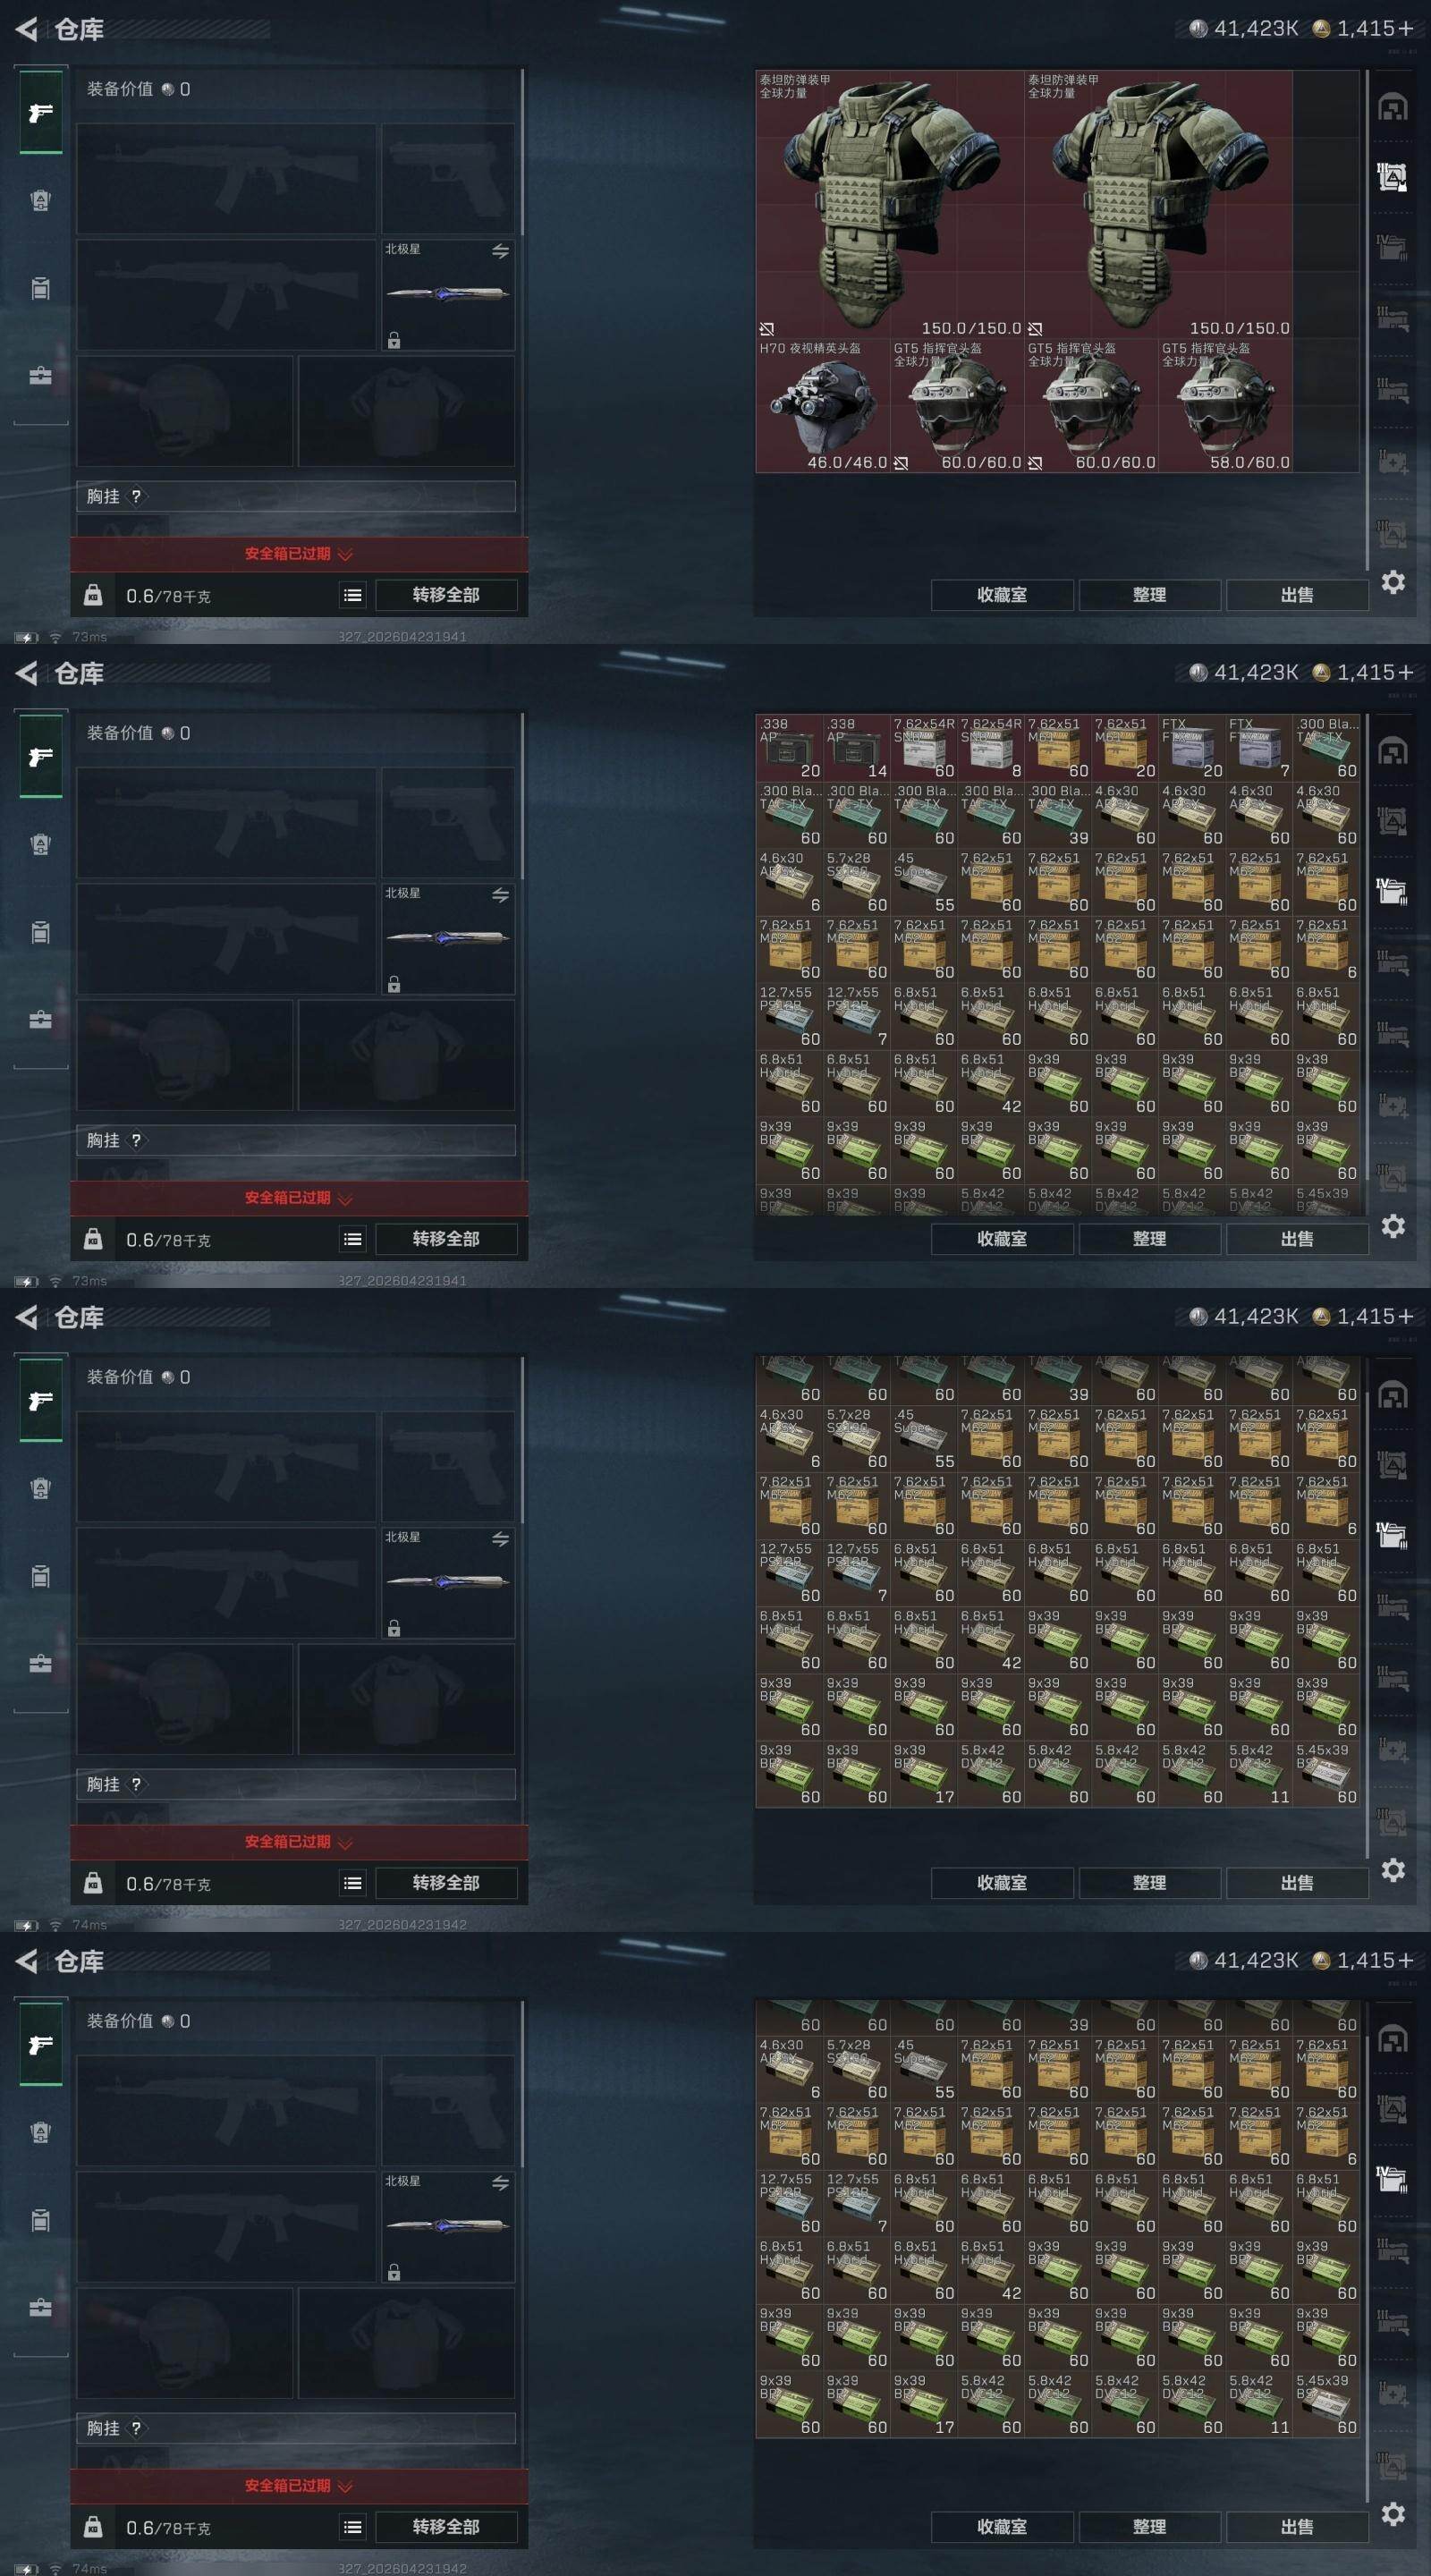Image resolution: width=1431 pixels, height=2576 pixels.
Task: Select the GT5 指挥官头盔 with 58.0/60.0 durability
Action: [1225, 405]
